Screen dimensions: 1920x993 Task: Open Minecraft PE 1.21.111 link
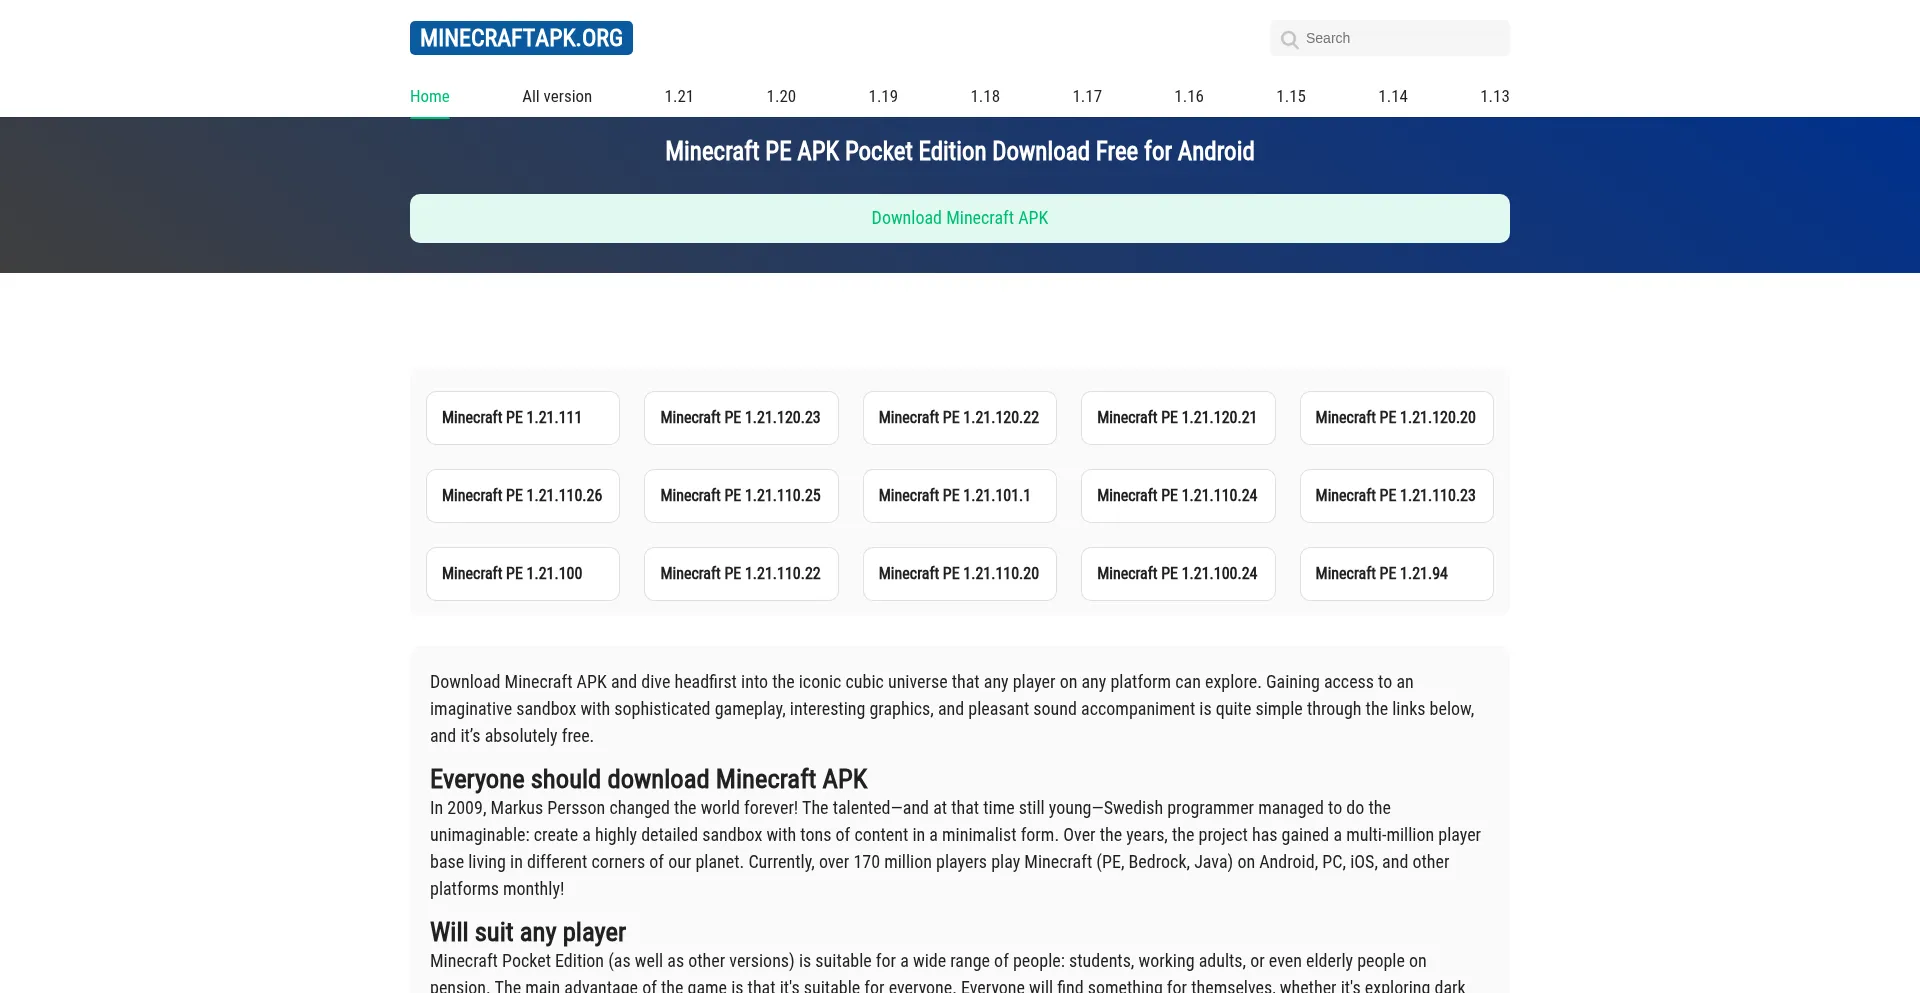coord(522,418)
